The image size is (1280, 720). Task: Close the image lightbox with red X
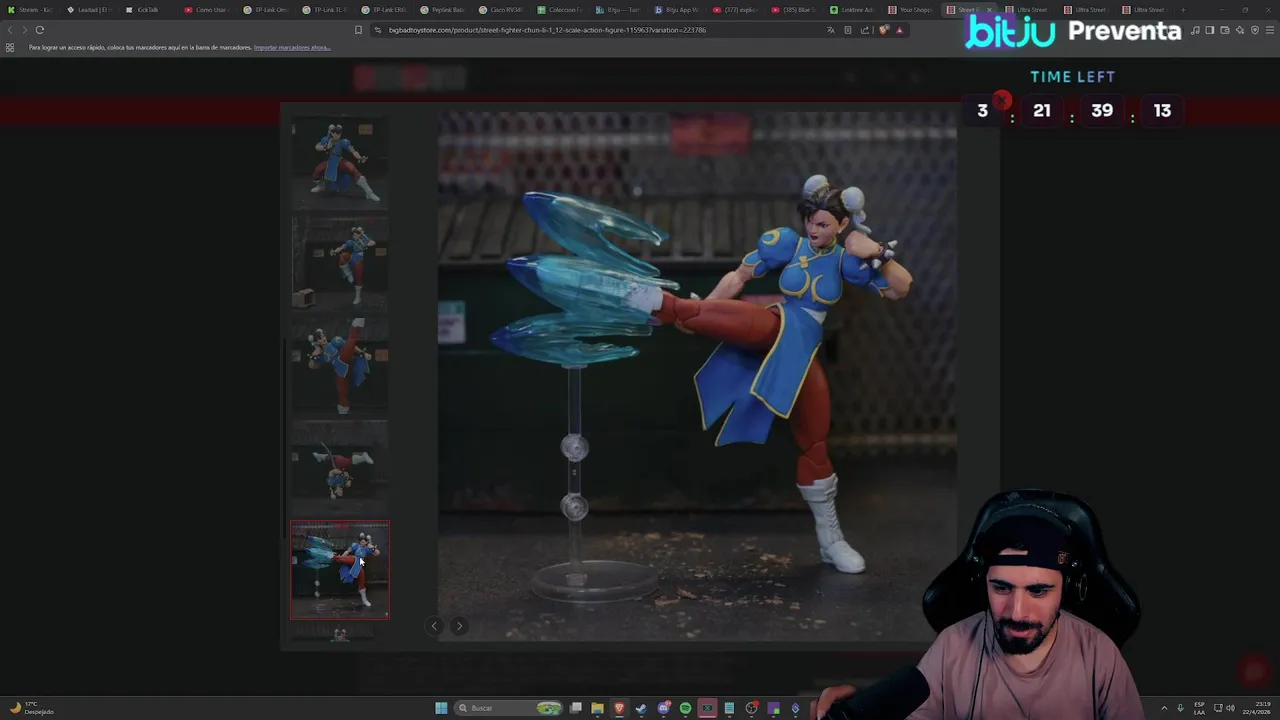(1002, 101)
